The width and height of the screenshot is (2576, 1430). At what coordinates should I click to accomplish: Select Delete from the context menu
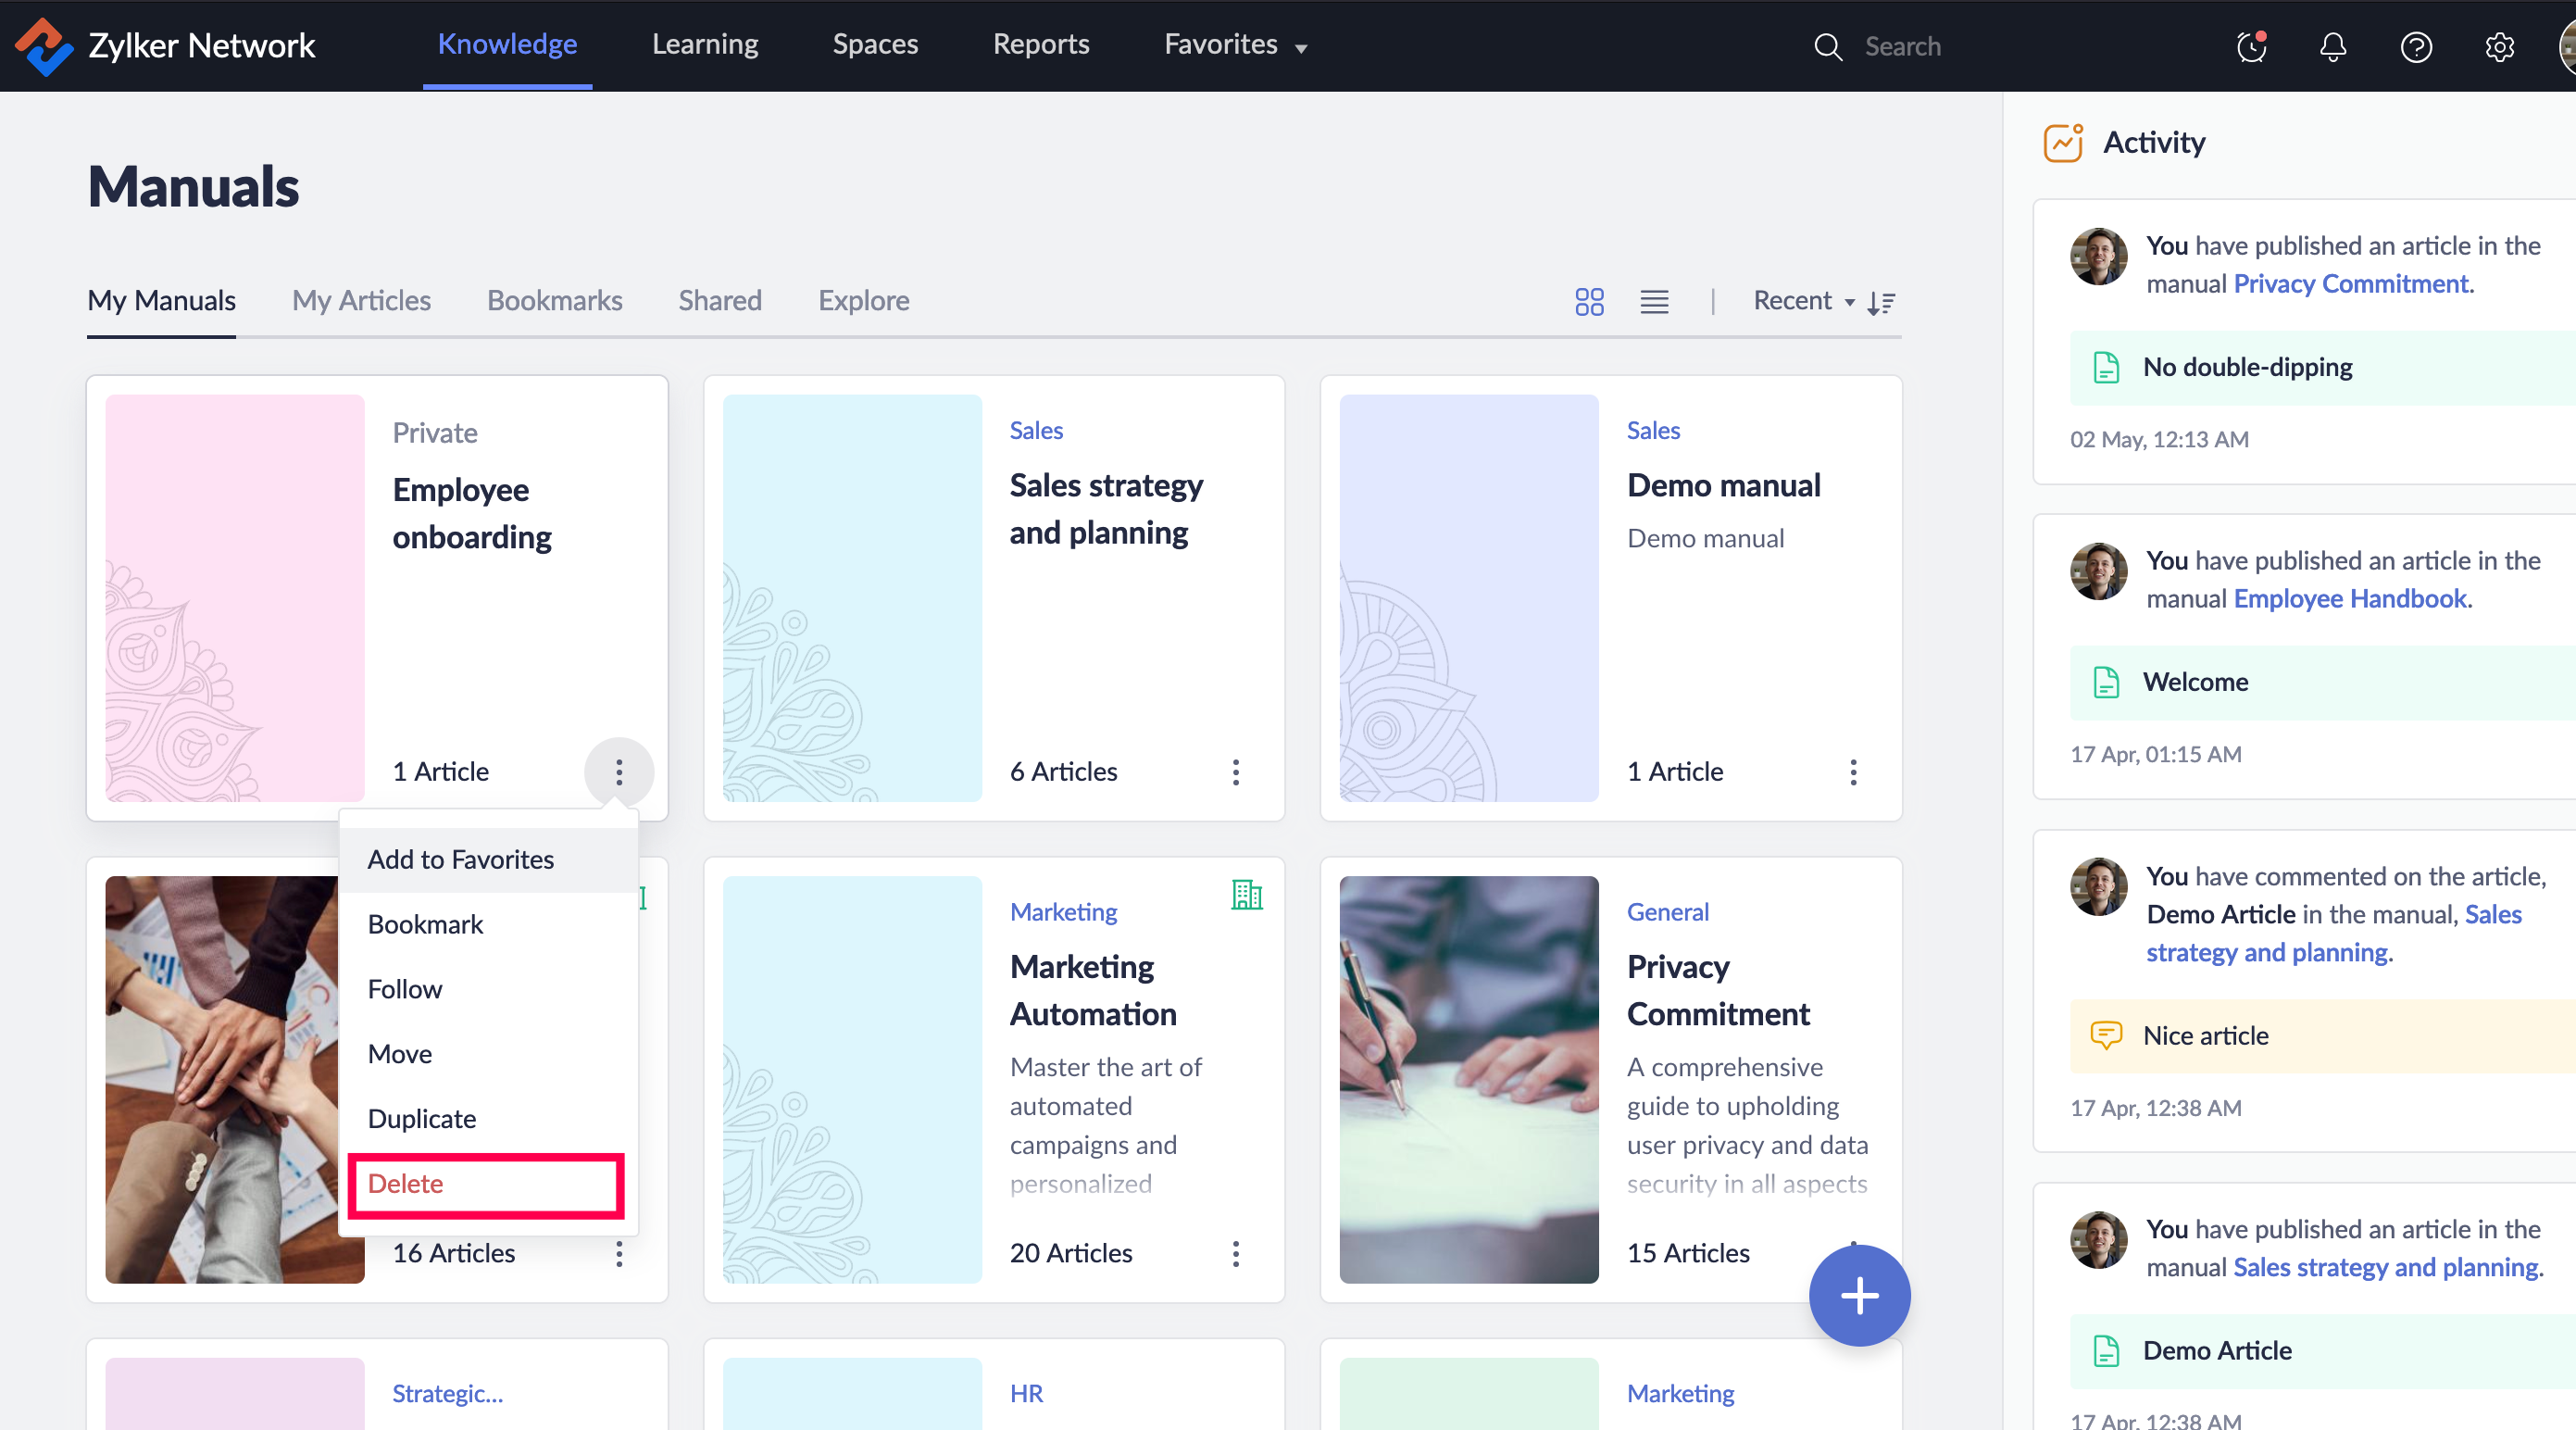[406, 1184]
